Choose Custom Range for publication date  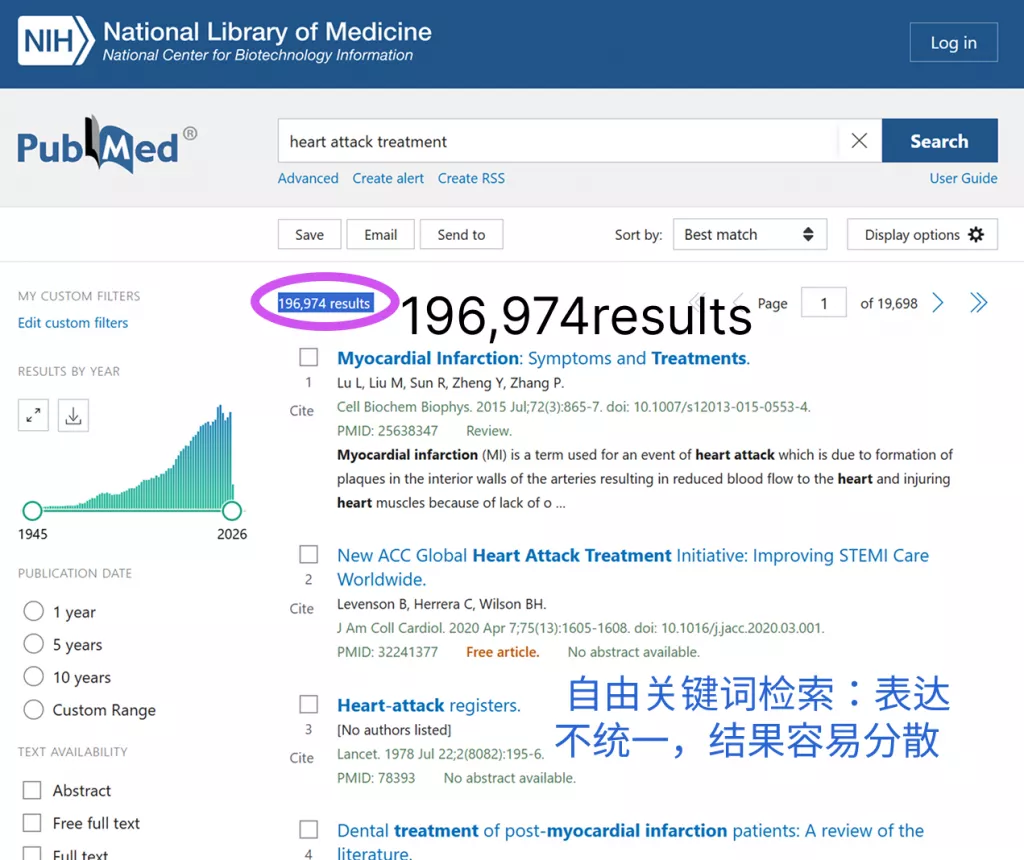pyautogui.click(x=33, y=709)
